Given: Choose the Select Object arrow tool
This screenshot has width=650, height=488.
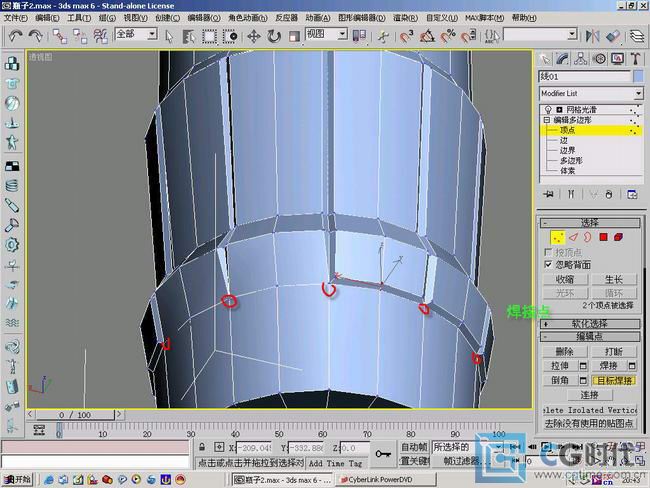Looking at the screenshot, I should coord(169,36).
